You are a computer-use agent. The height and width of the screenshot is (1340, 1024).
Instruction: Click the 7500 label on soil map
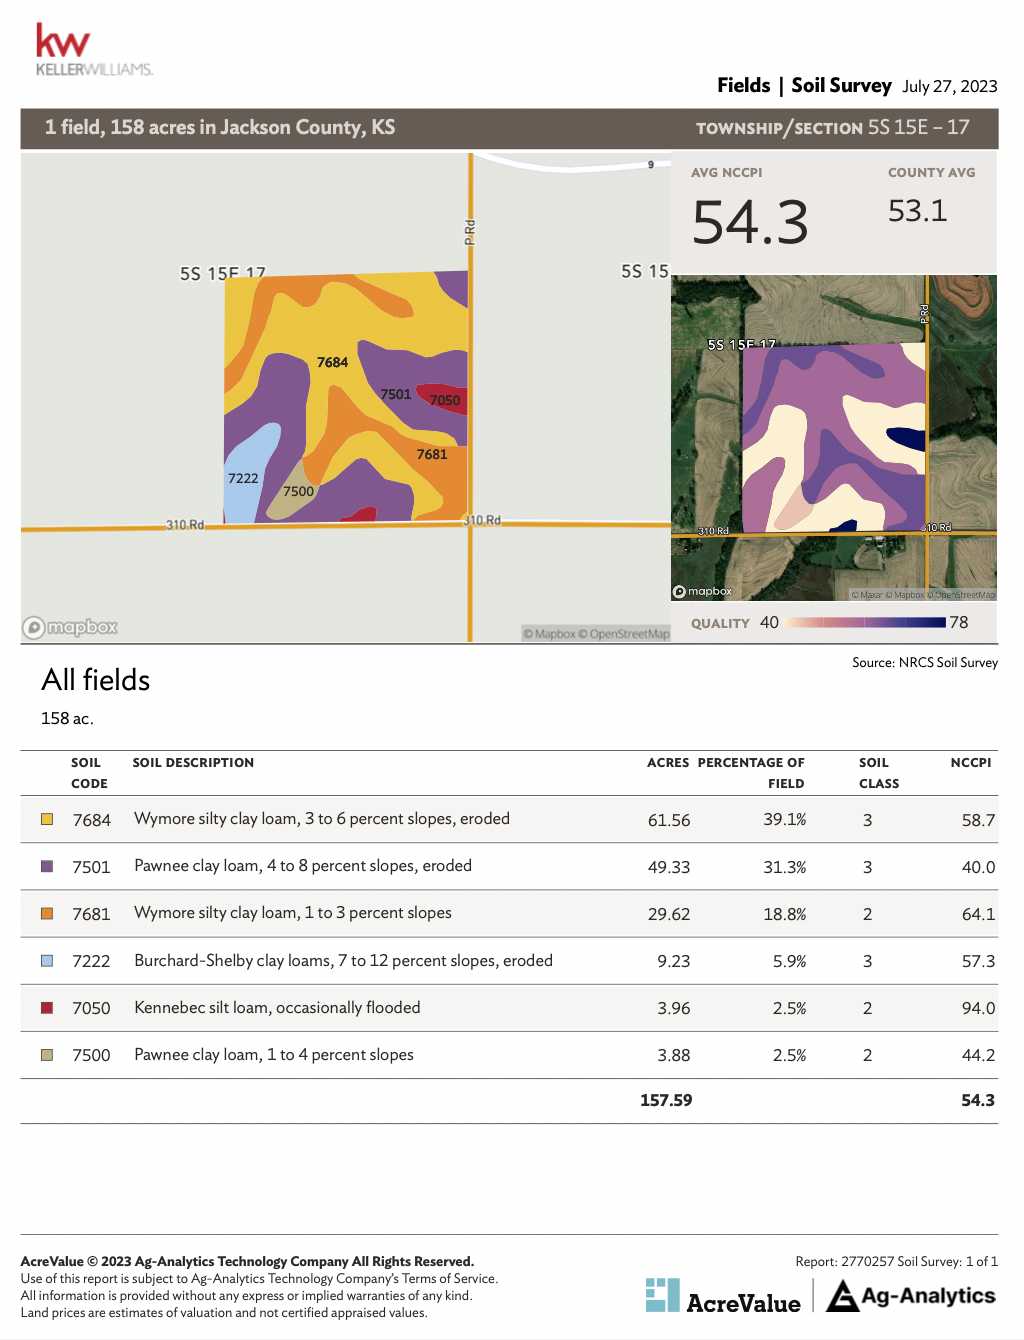tap(298, 491)
